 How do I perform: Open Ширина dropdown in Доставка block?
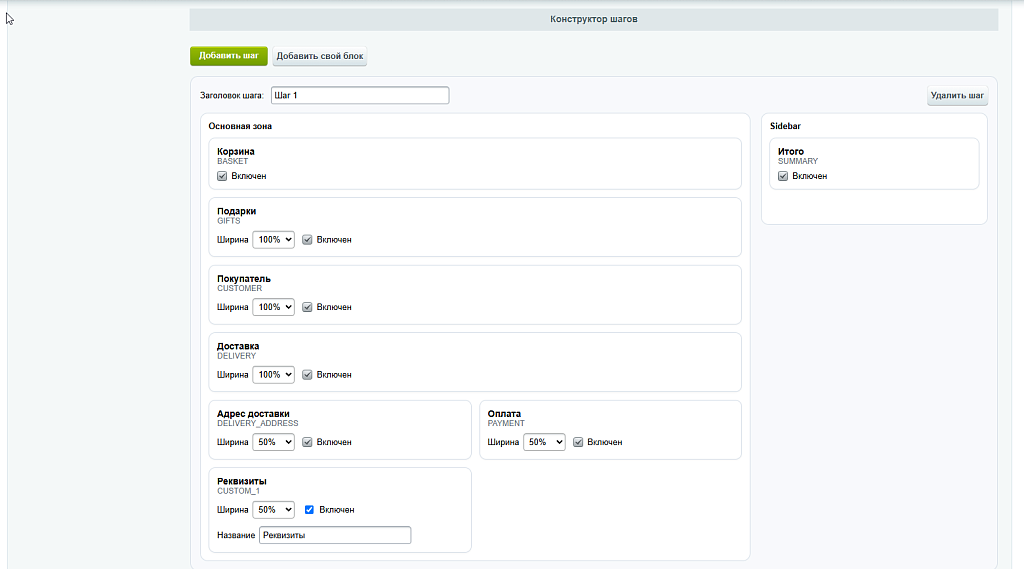[274, 375]
